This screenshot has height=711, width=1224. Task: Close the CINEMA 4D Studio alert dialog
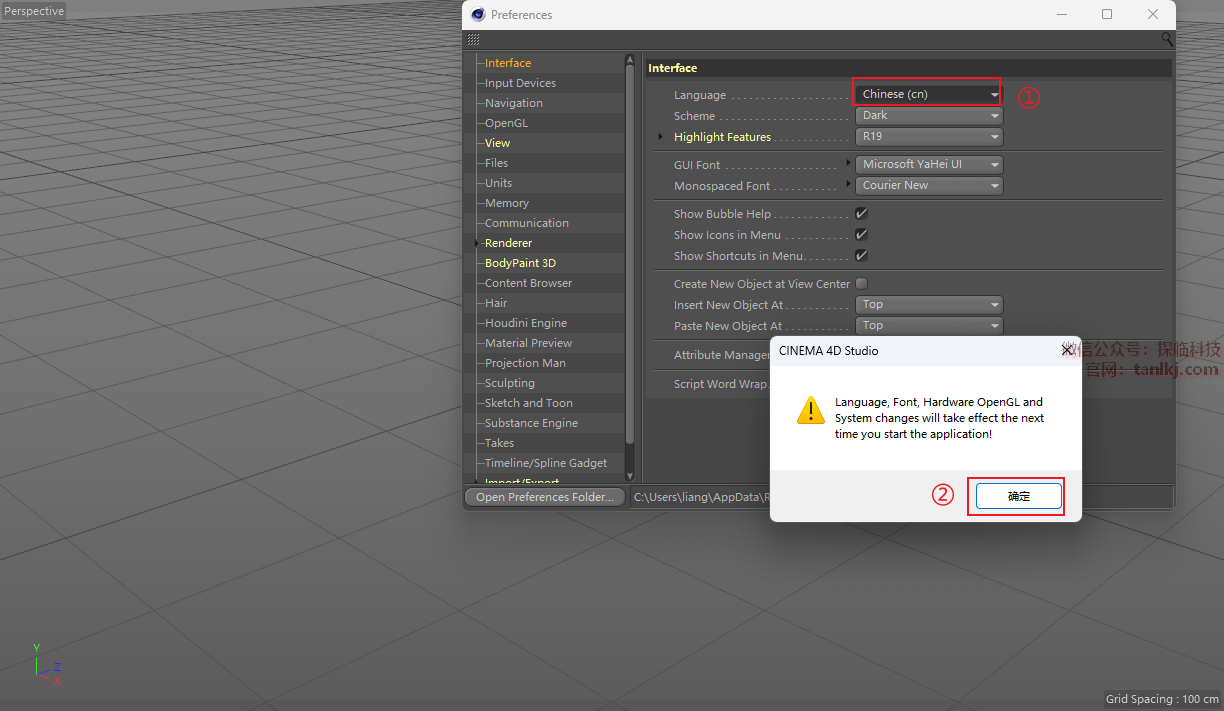(1067, 350)
